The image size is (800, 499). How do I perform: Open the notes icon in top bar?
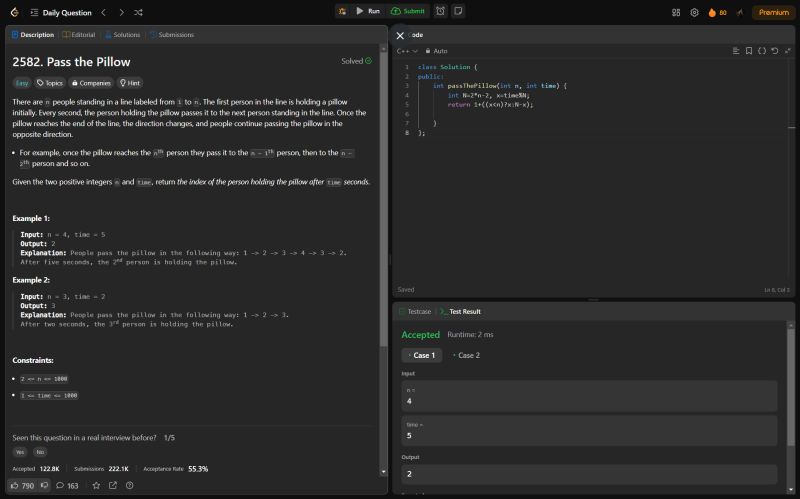[x=458, y=11]
